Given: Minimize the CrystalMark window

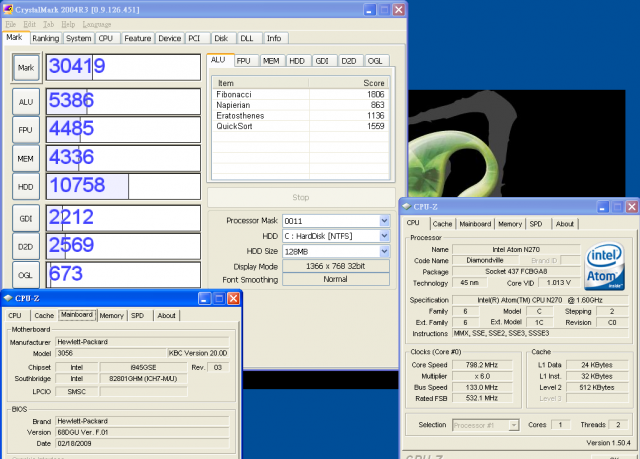Looking at the screenshot, I should (x=370, y=9).
